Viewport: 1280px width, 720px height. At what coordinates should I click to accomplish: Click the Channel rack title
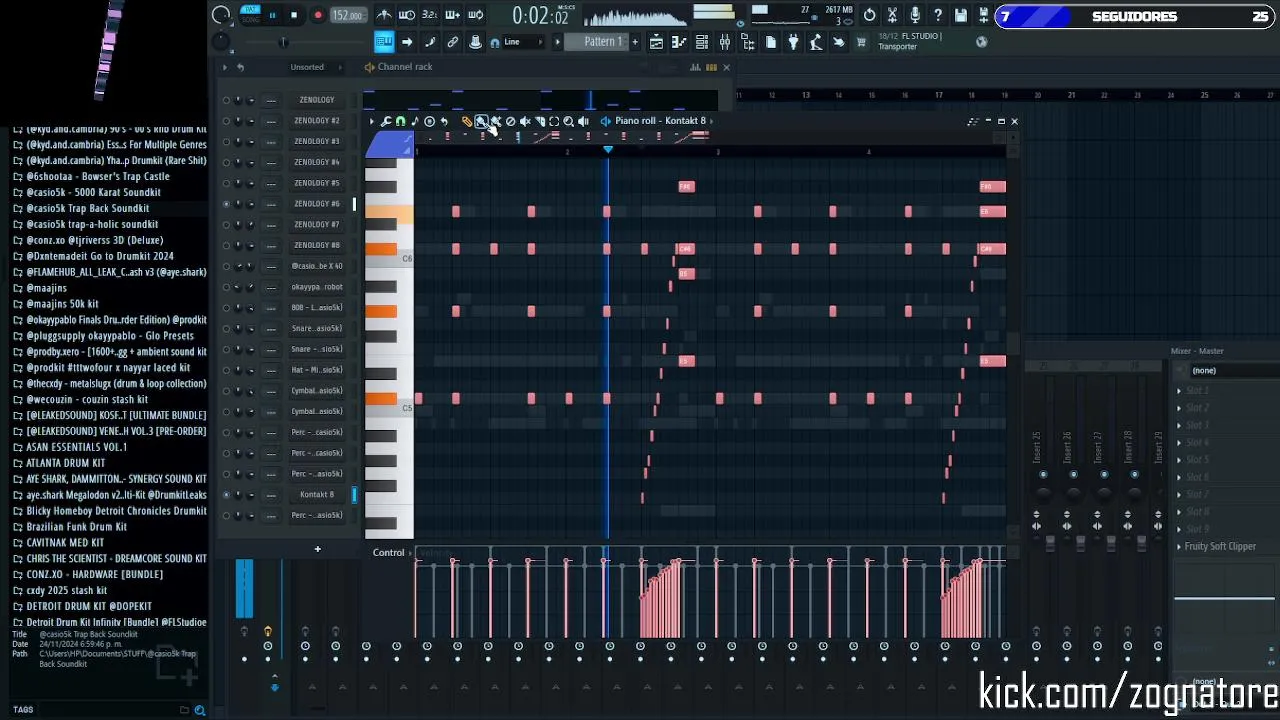405,67
